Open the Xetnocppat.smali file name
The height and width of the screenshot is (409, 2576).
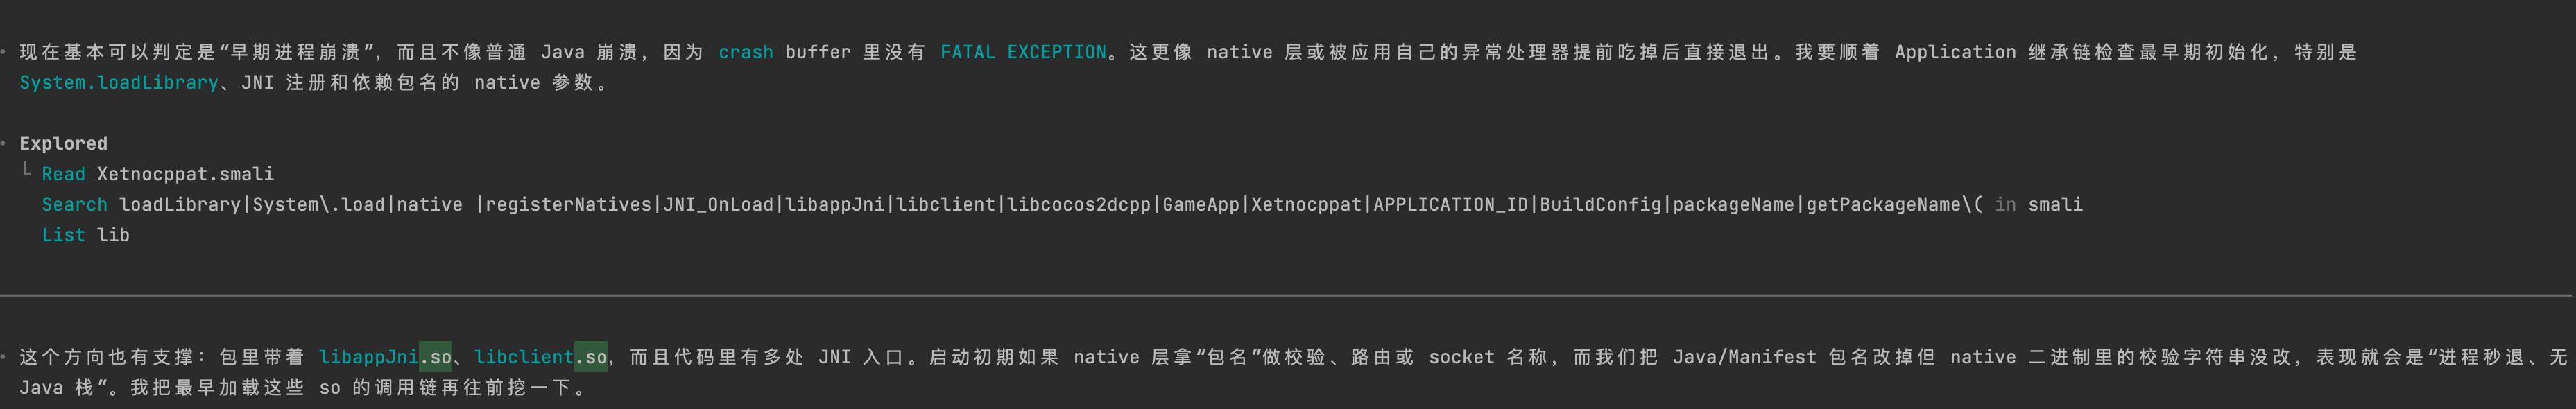[x=185, y=174]
